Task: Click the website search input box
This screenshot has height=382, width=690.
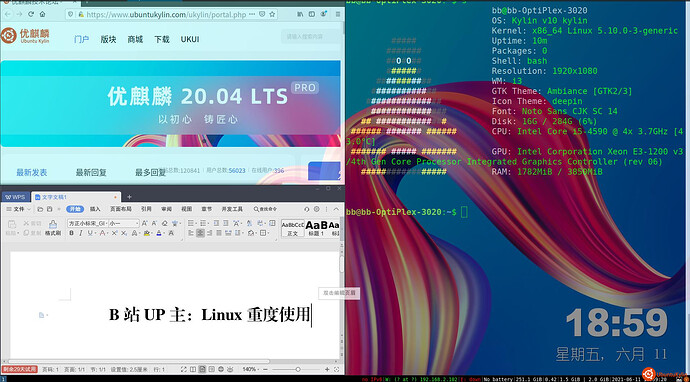Action: pyautogui.click(x=311, y=37)
